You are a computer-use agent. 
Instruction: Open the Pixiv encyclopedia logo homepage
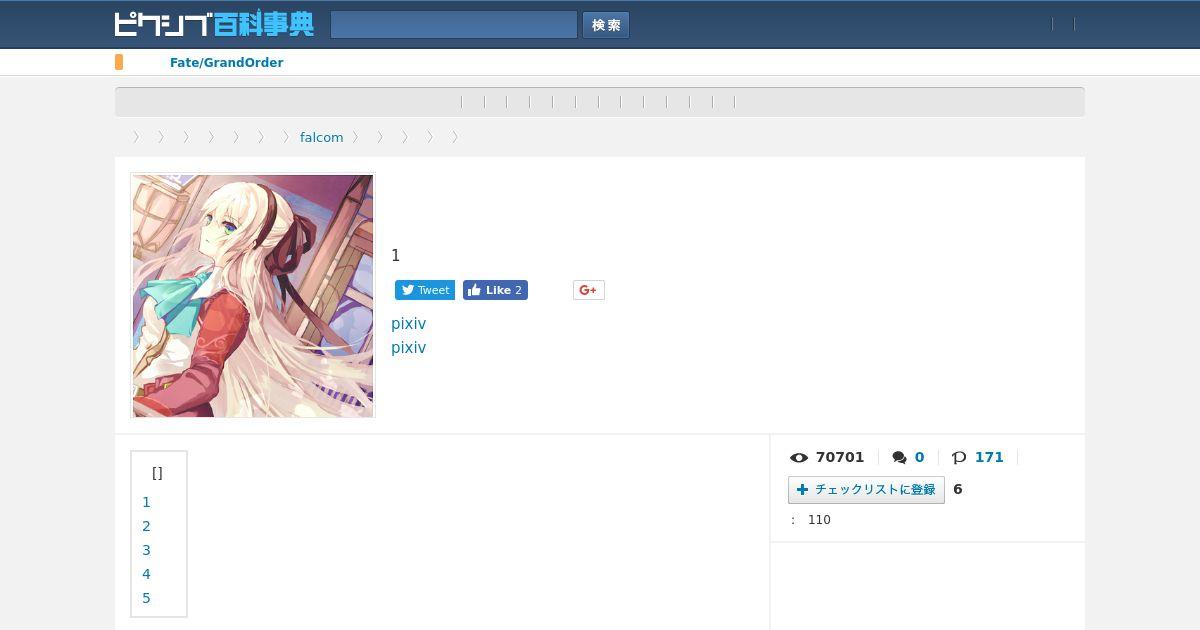click(214, 24)
